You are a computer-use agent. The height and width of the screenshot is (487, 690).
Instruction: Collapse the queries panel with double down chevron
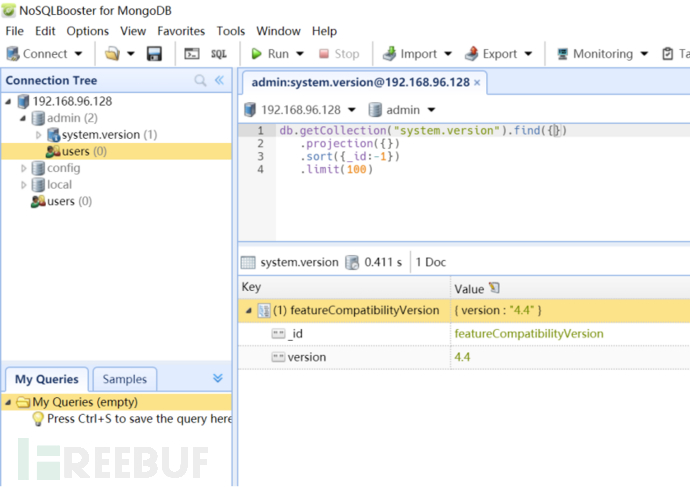218,378
